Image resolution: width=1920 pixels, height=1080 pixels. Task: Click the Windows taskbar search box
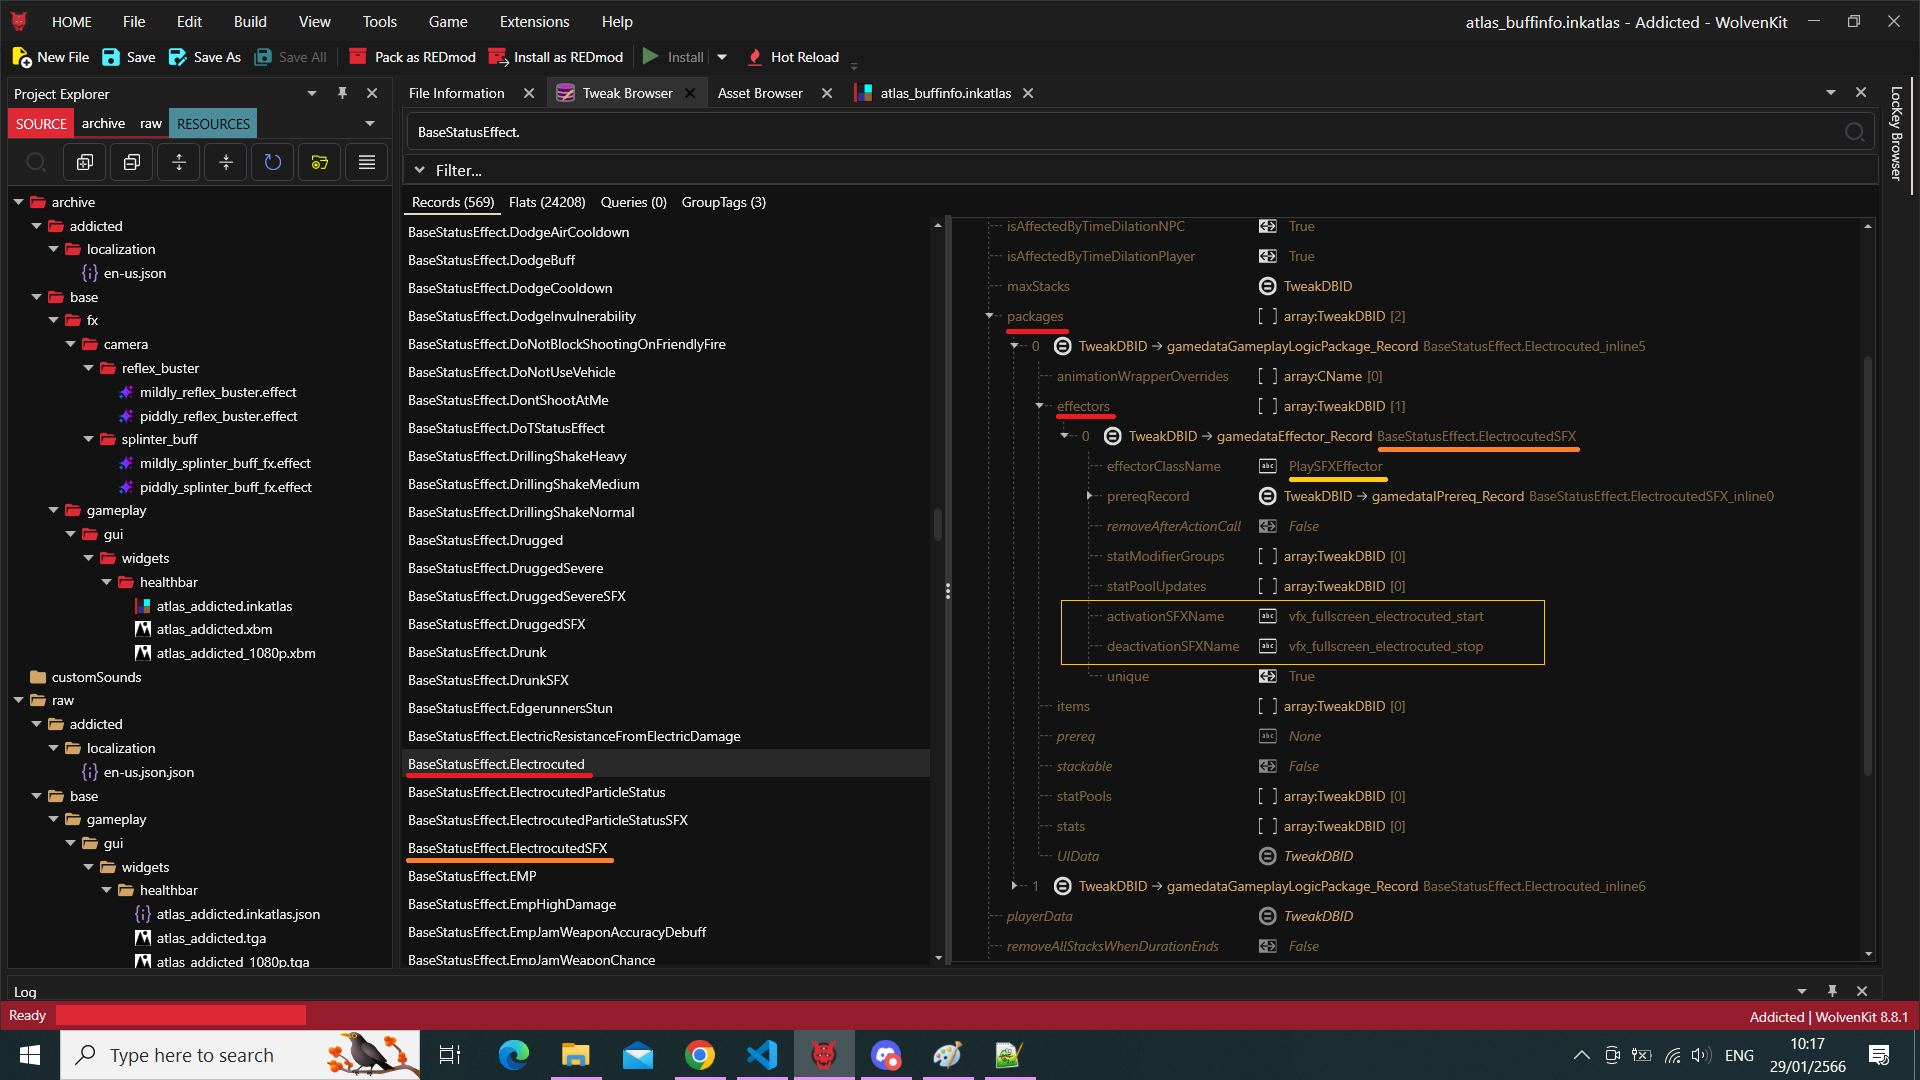[x=240, y=1055]
